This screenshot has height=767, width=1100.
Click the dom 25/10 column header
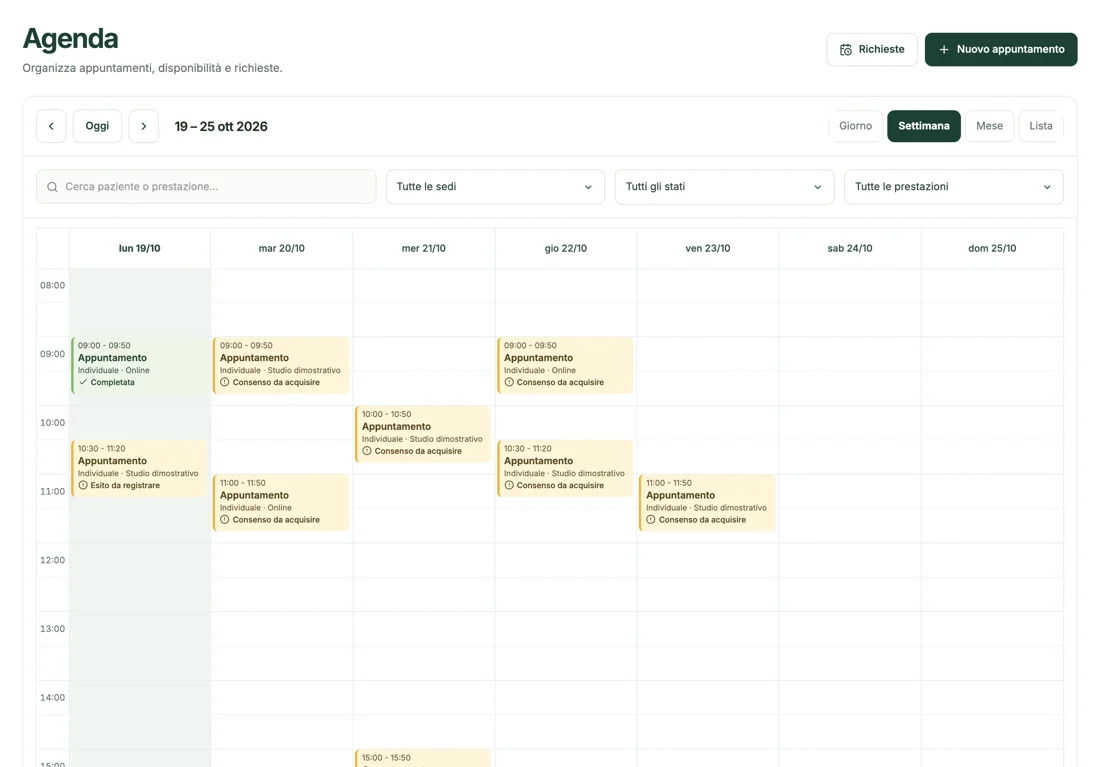pyautogui.click(x=992, y=248)
